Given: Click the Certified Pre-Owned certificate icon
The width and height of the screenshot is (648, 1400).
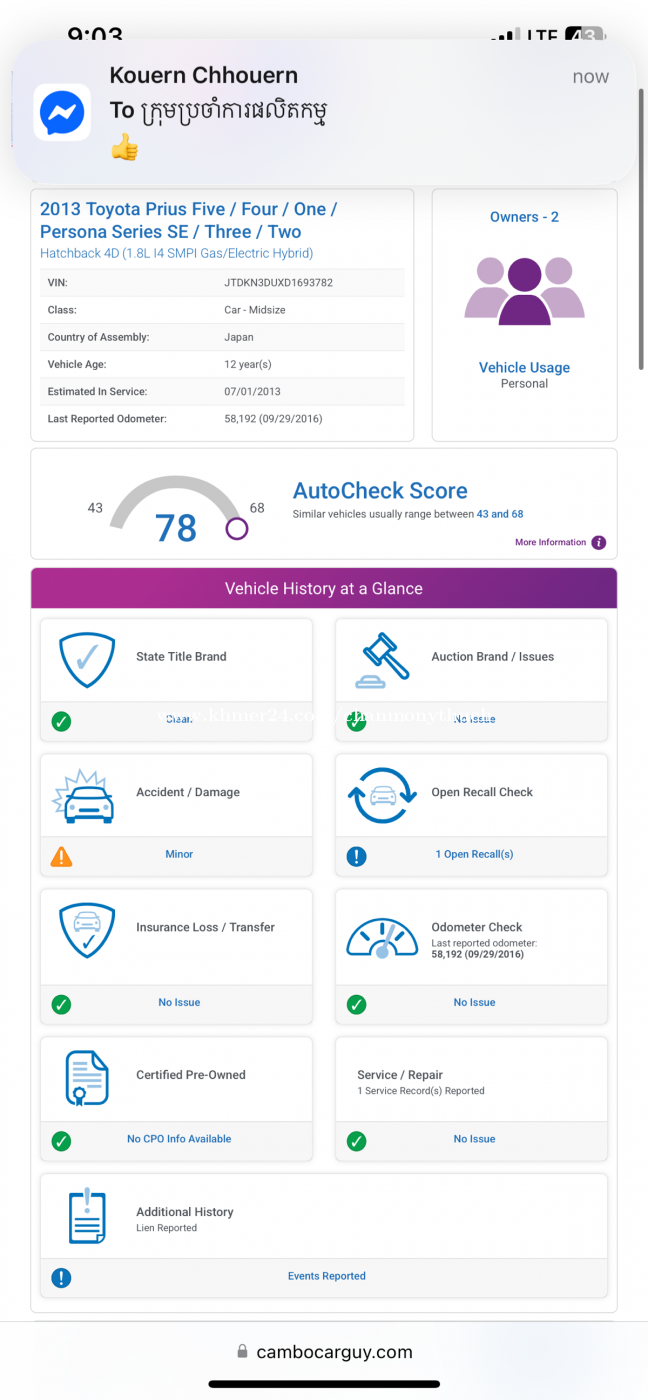Looking at the screenshot, I should (x=86, y=1078).
